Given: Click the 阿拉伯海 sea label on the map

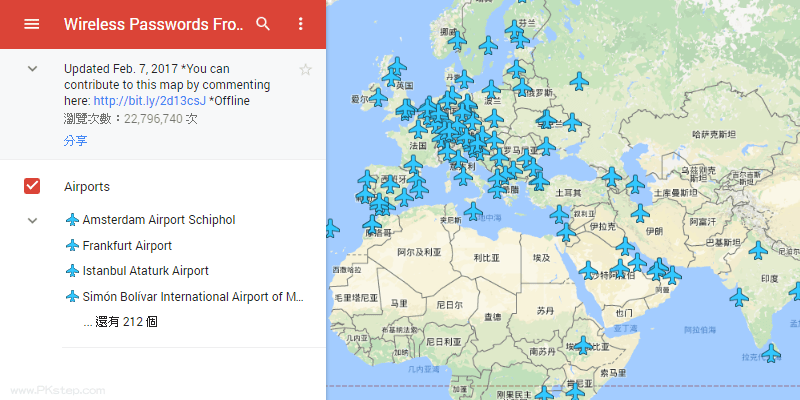Looking at the screenshot, I should (700, 330).
